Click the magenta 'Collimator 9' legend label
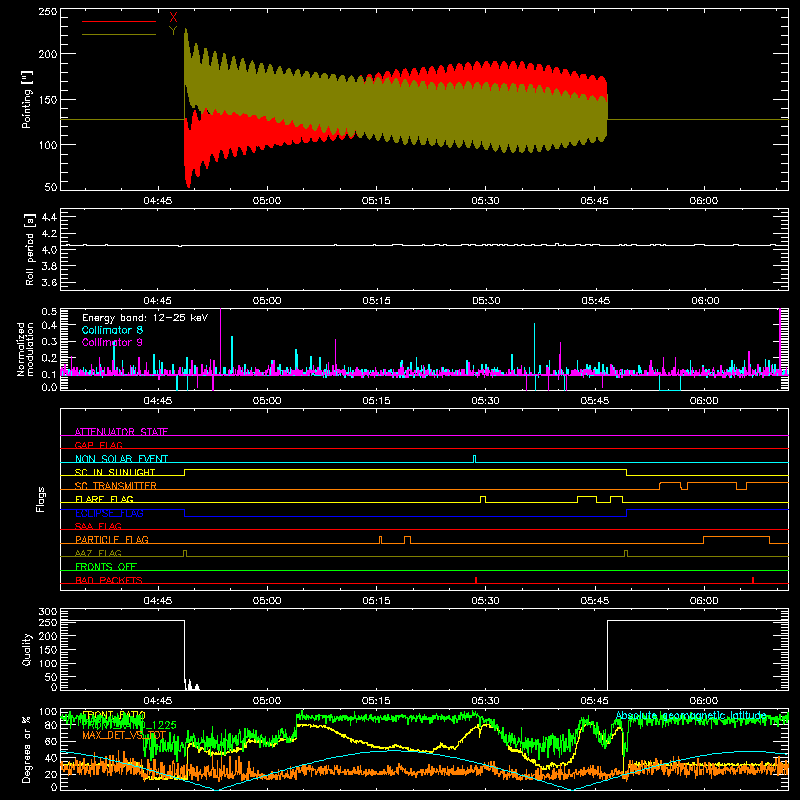 (x=112, y=342)
